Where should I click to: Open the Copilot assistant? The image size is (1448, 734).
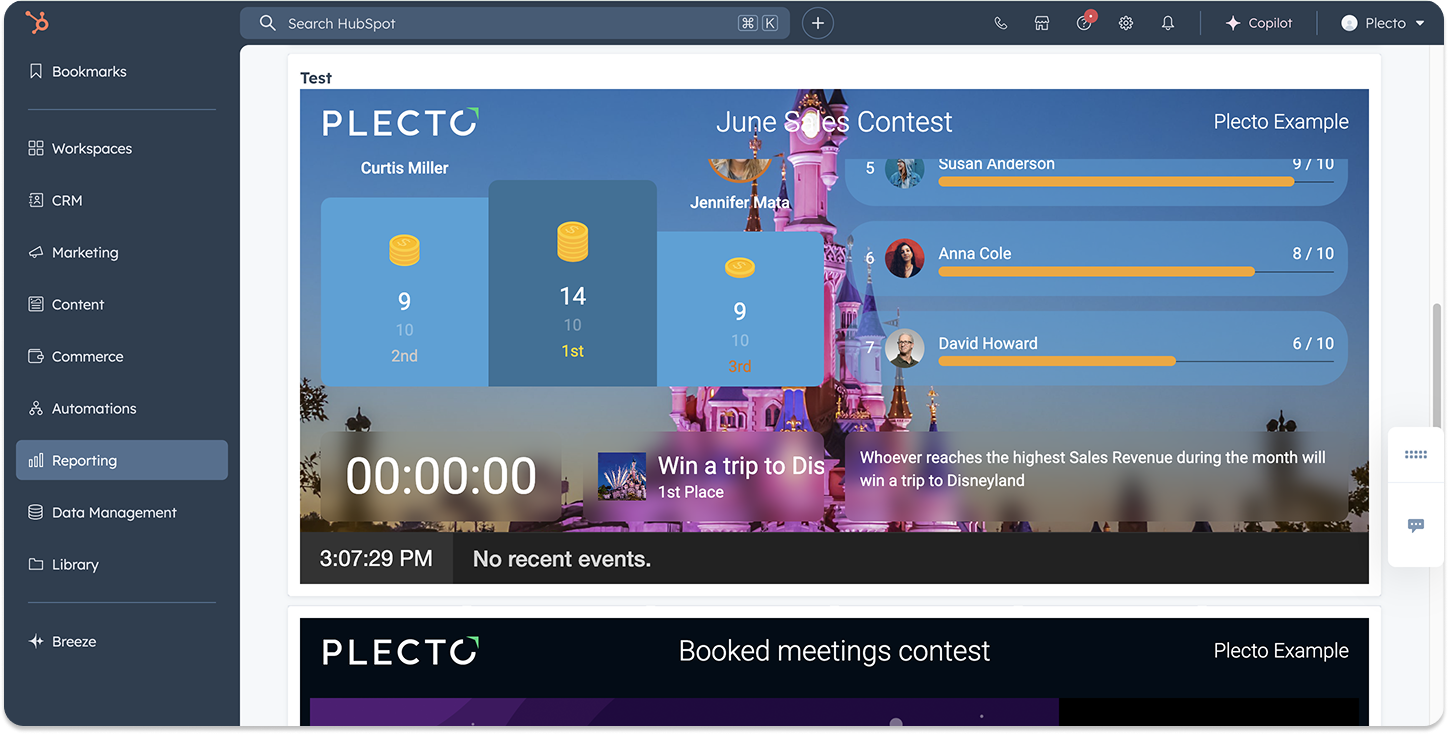[1259, 23]
